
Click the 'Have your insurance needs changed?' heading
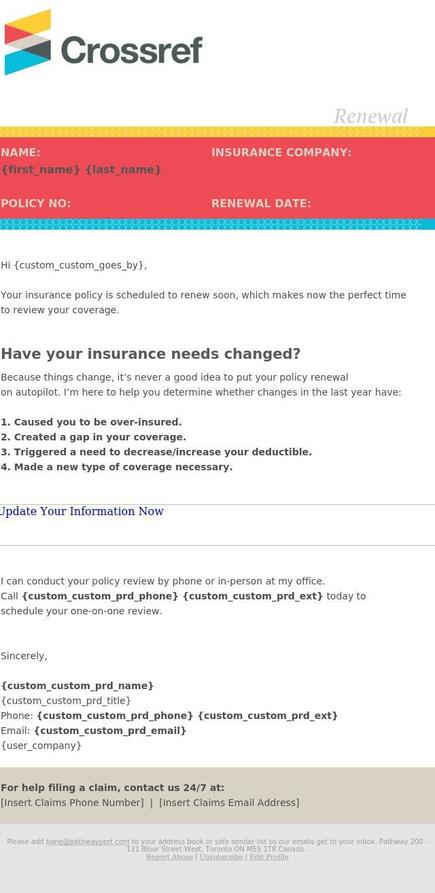tap(151, 354)
